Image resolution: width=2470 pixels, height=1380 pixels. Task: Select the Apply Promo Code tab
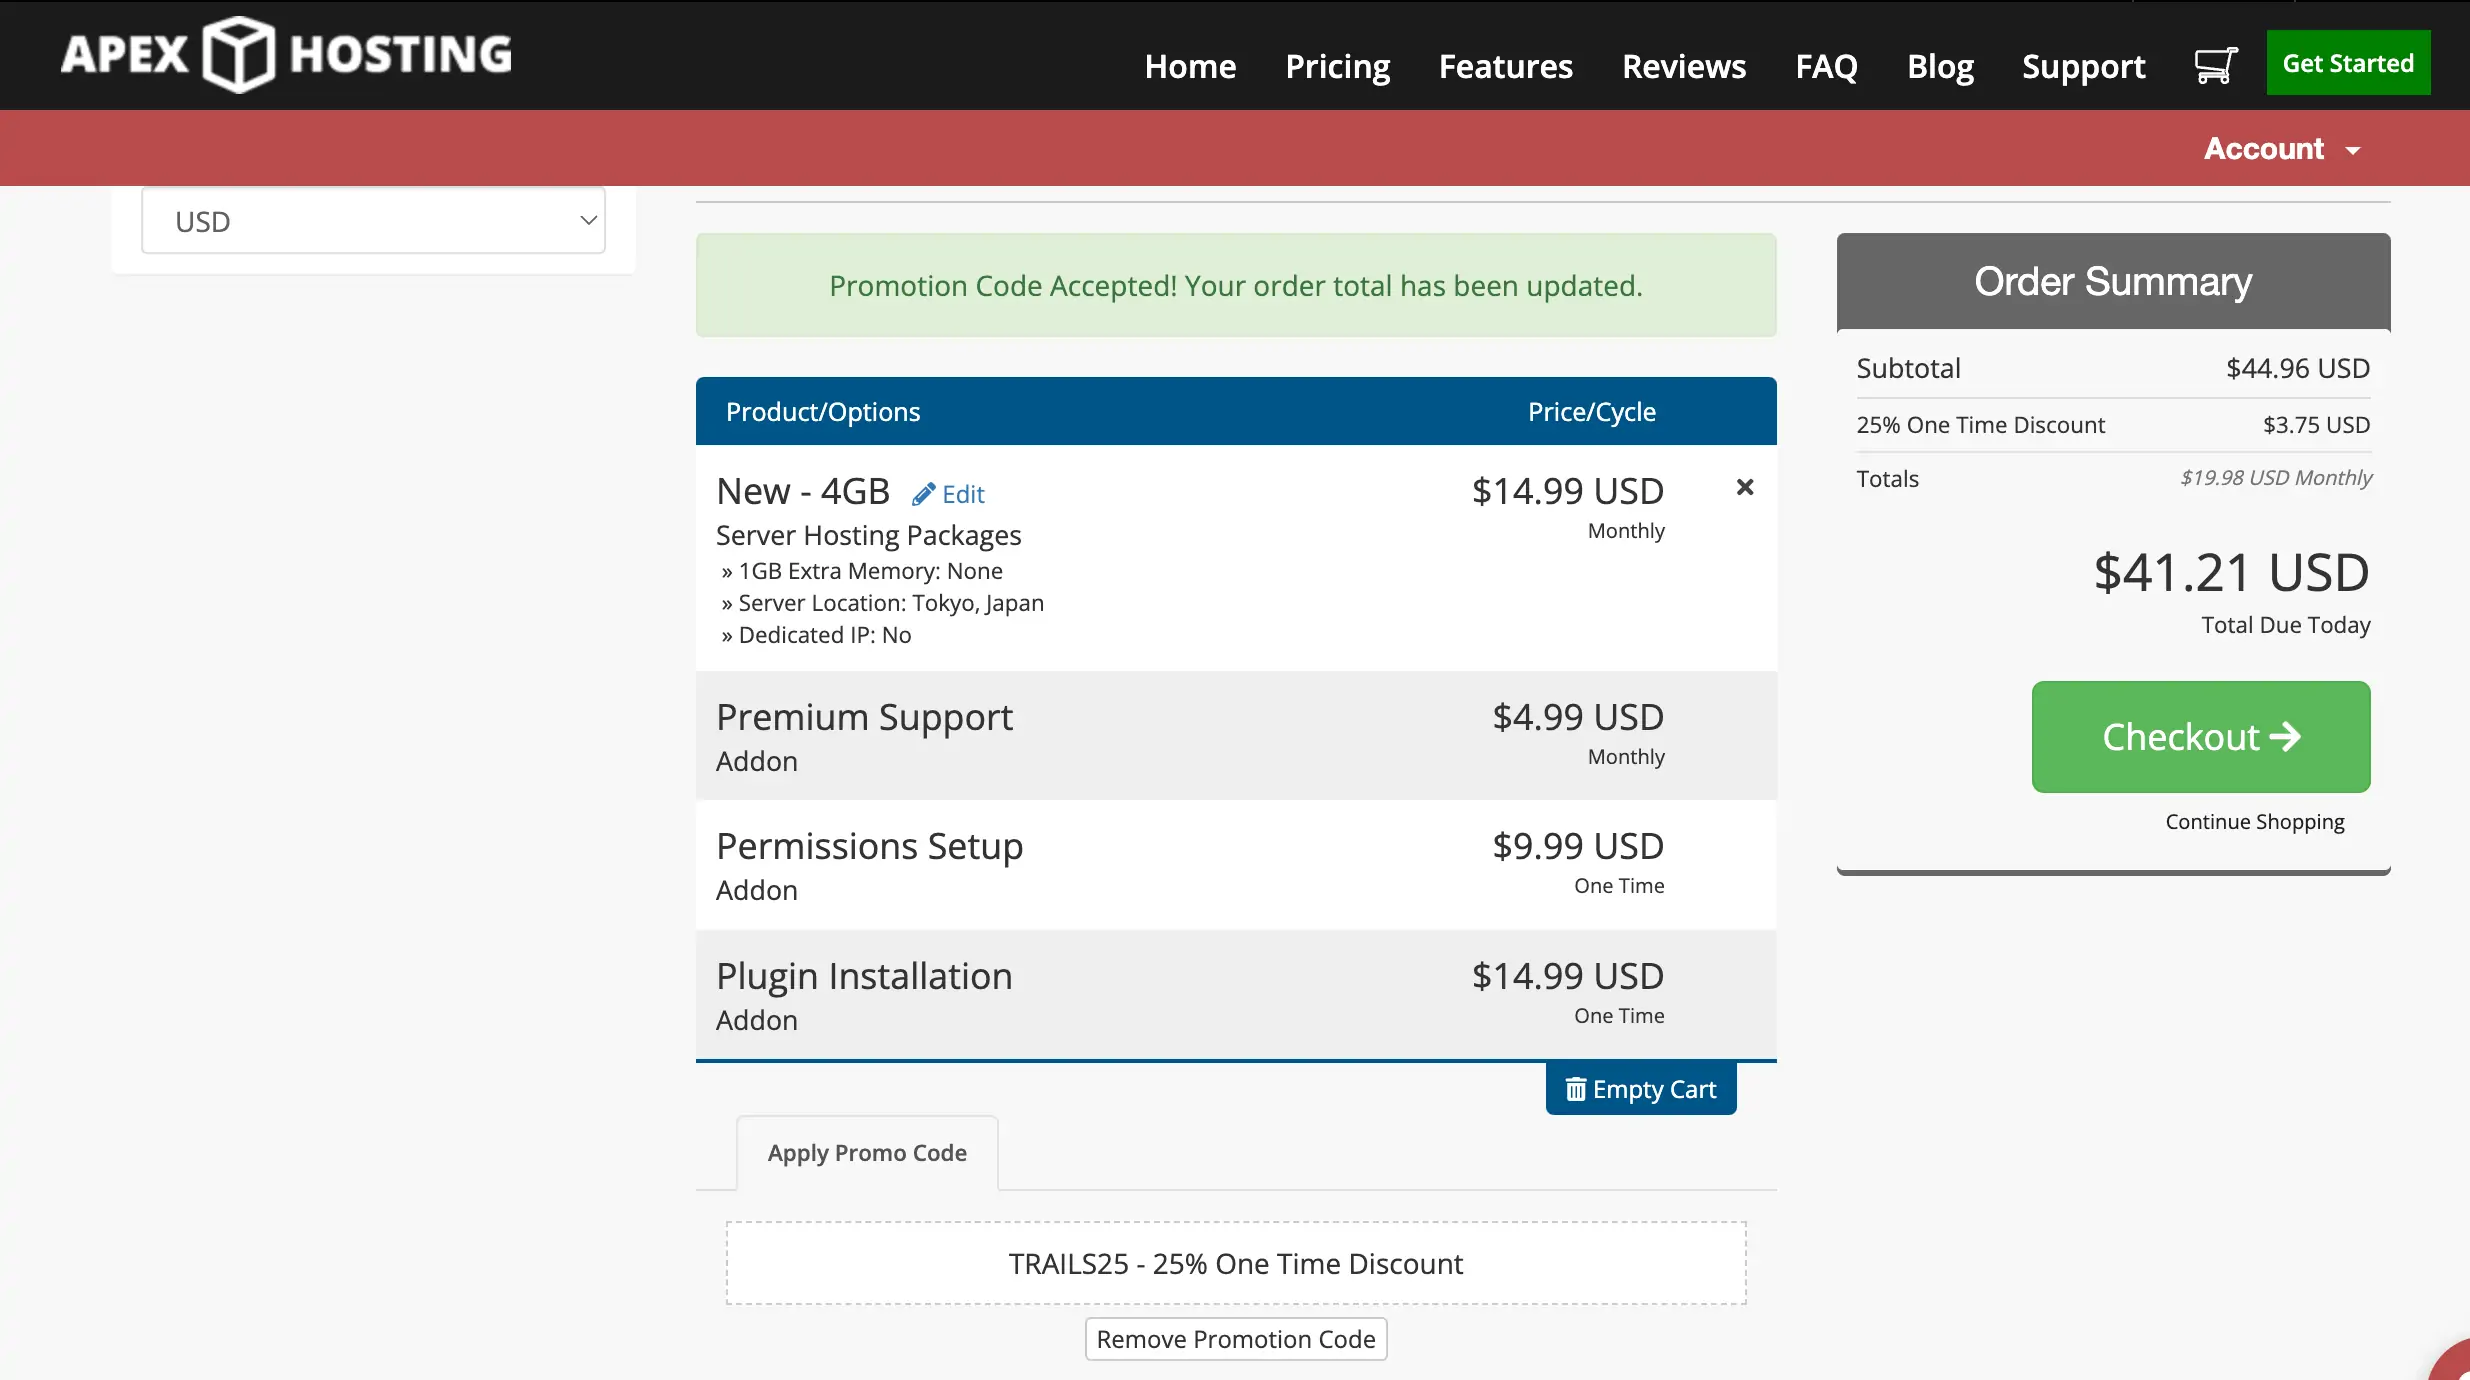coord(867,1153)
